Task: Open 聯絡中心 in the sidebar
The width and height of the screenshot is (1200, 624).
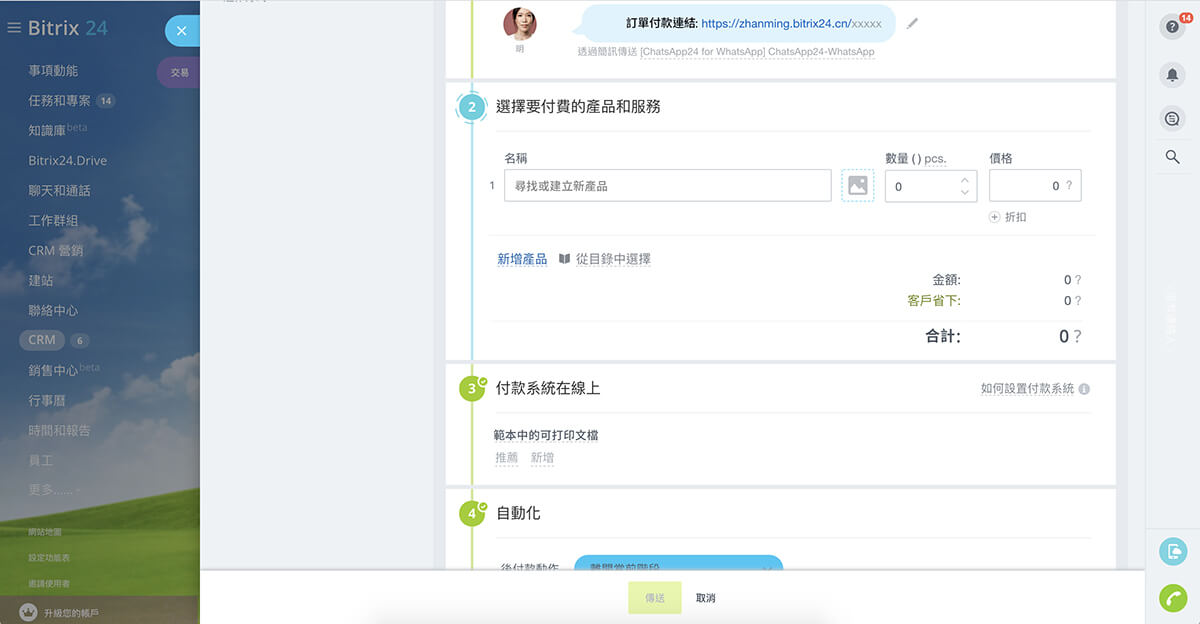Action: (53, 310)
